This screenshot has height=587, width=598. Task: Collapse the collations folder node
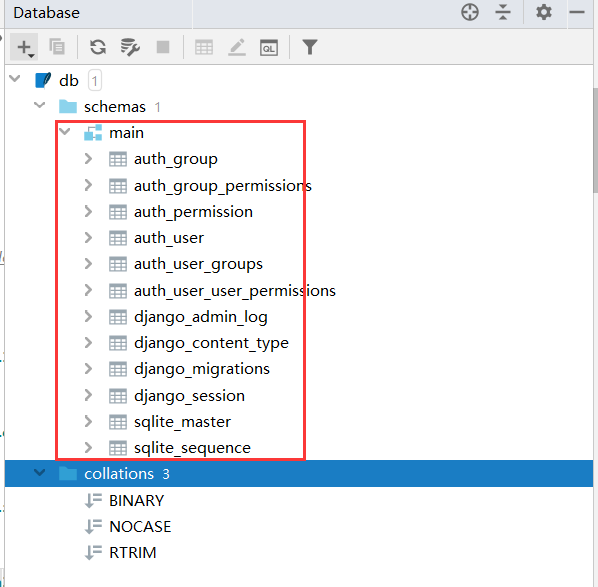[40, 473]
